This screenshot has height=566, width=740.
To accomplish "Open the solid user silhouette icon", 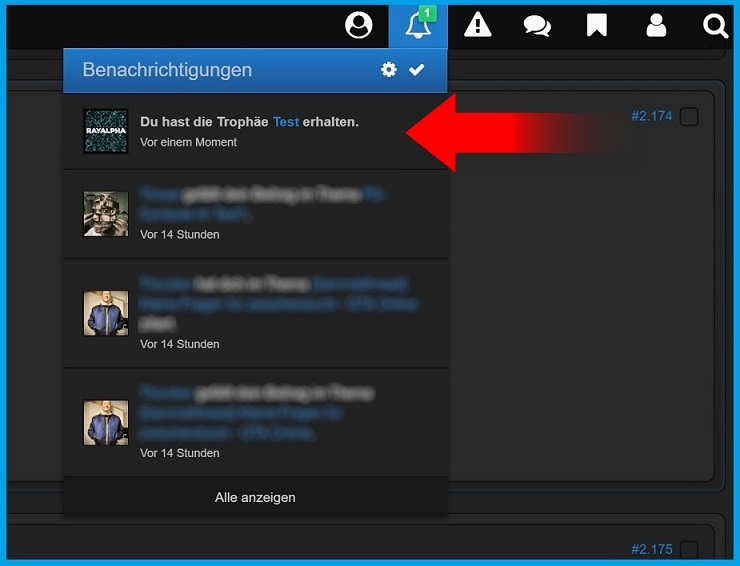I will click(656, 25).
